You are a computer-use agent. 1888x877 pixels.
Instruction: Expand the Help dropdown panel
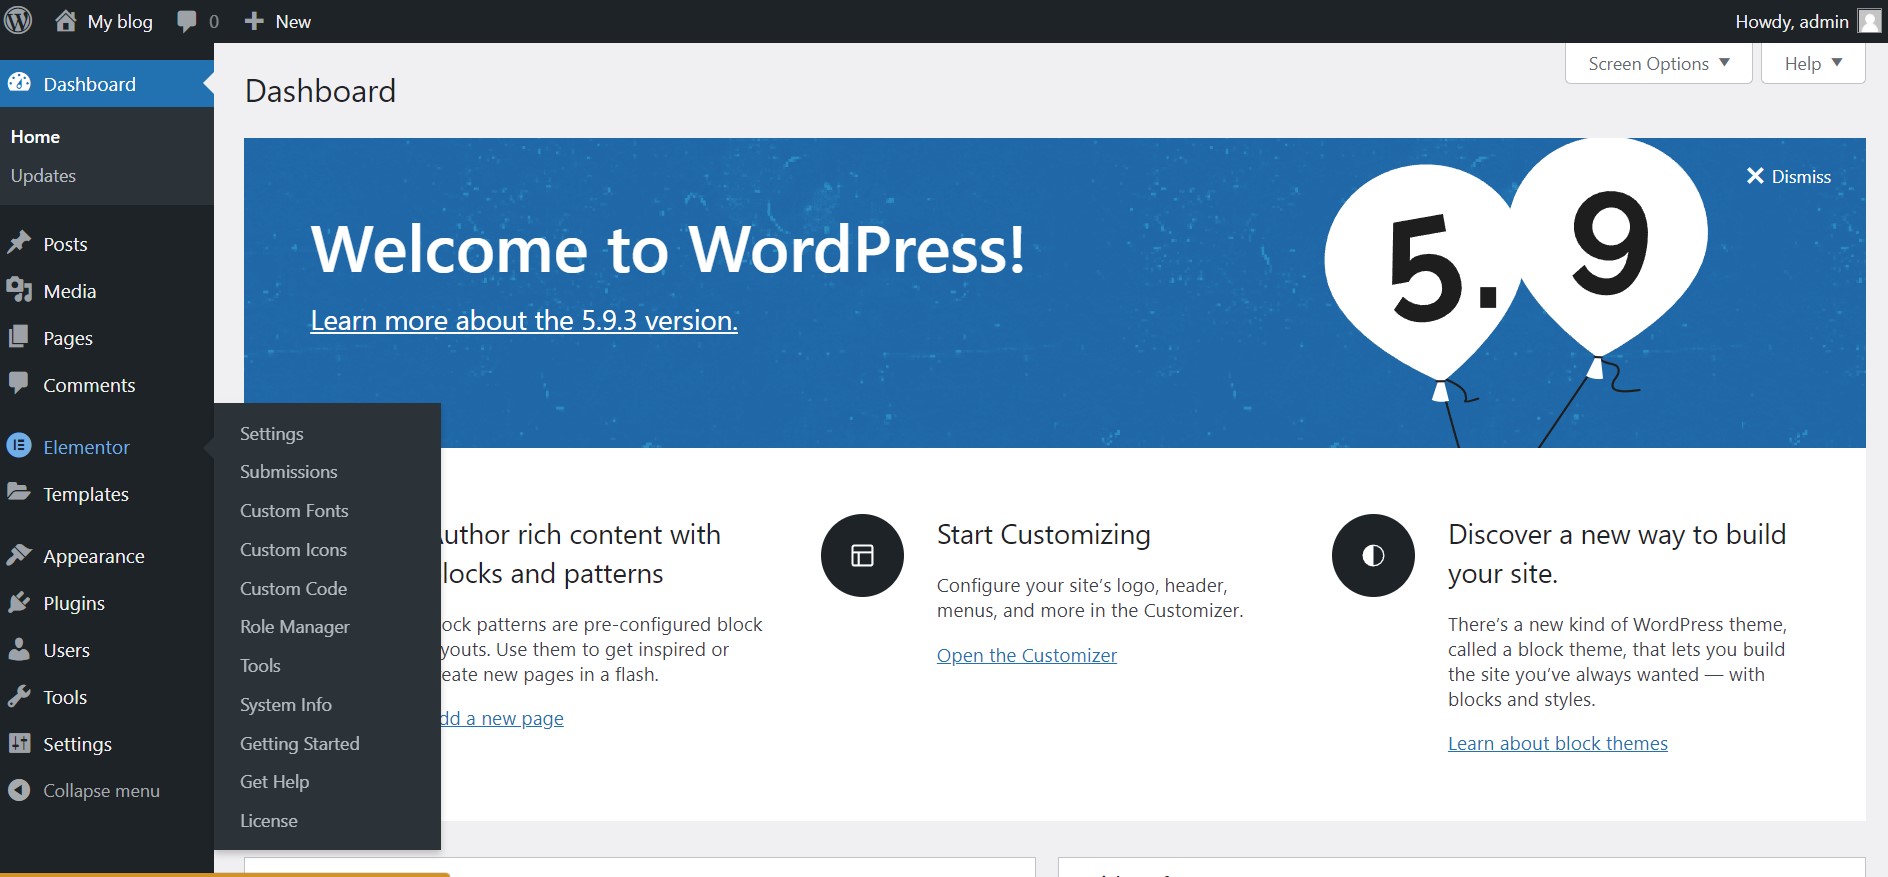[1812, 64]
